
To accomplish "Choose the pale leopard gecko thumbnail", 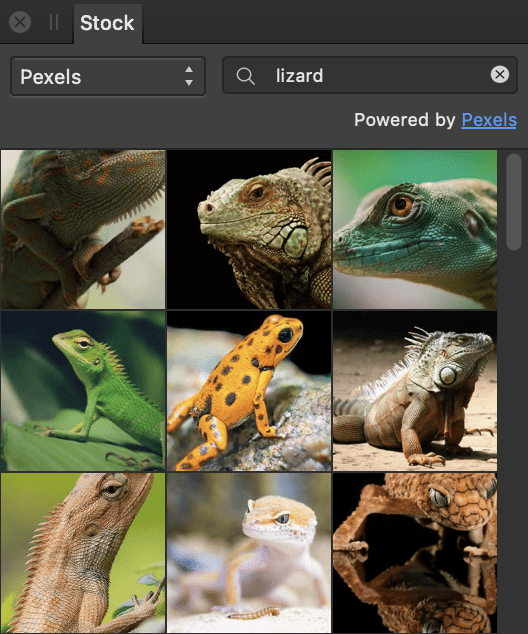I will coord(249,553).
